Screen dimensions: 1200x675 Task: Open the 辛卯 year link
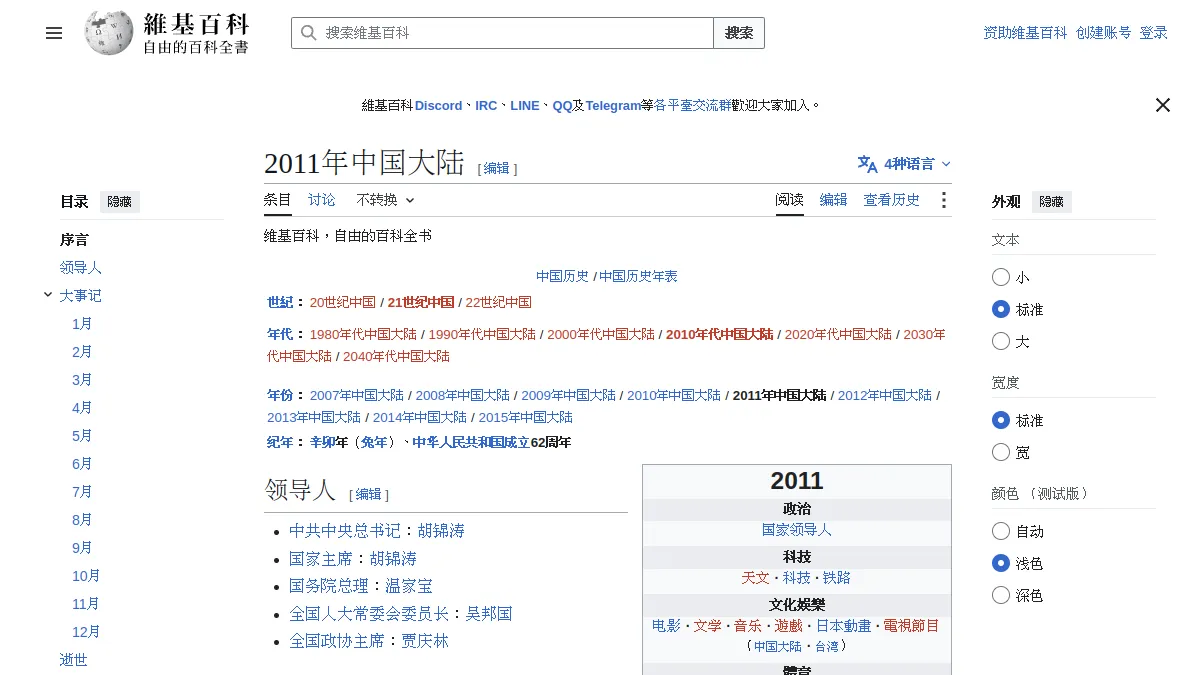(322, 442)
